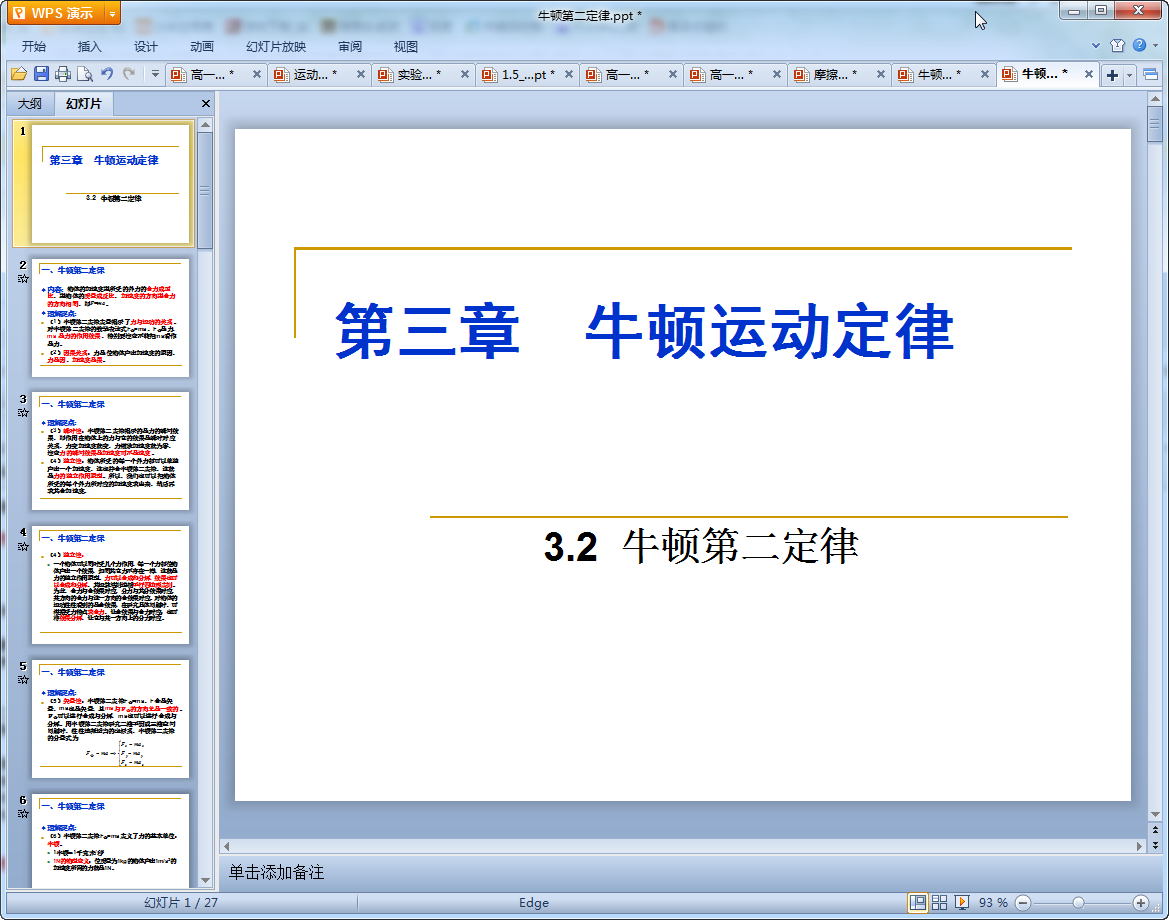
Task: Open the 幻灯片放映 menu
Action: pyautogui.click(x=276, y=46)
